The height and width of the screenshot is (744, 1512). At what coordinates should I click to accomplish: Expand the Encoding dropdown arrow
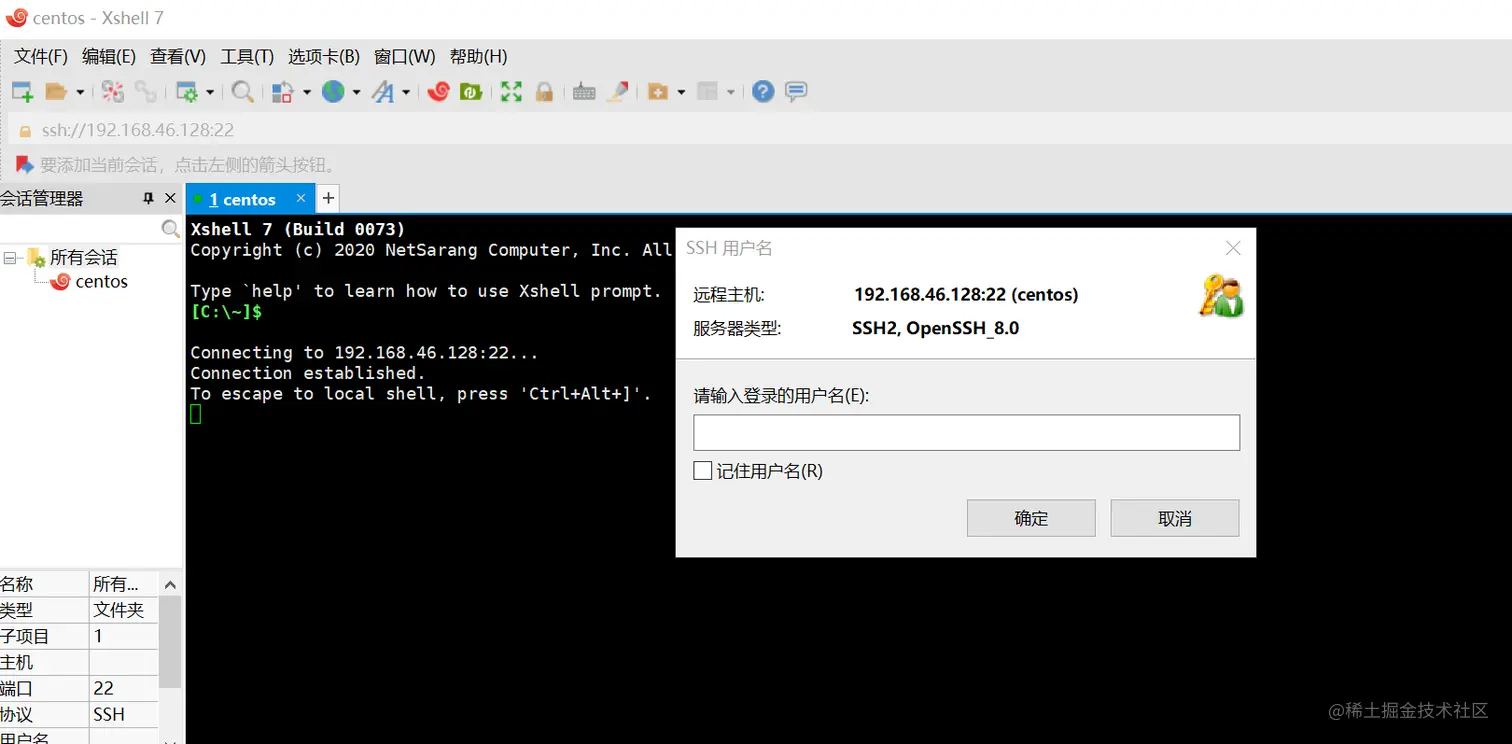click(356, 92)
